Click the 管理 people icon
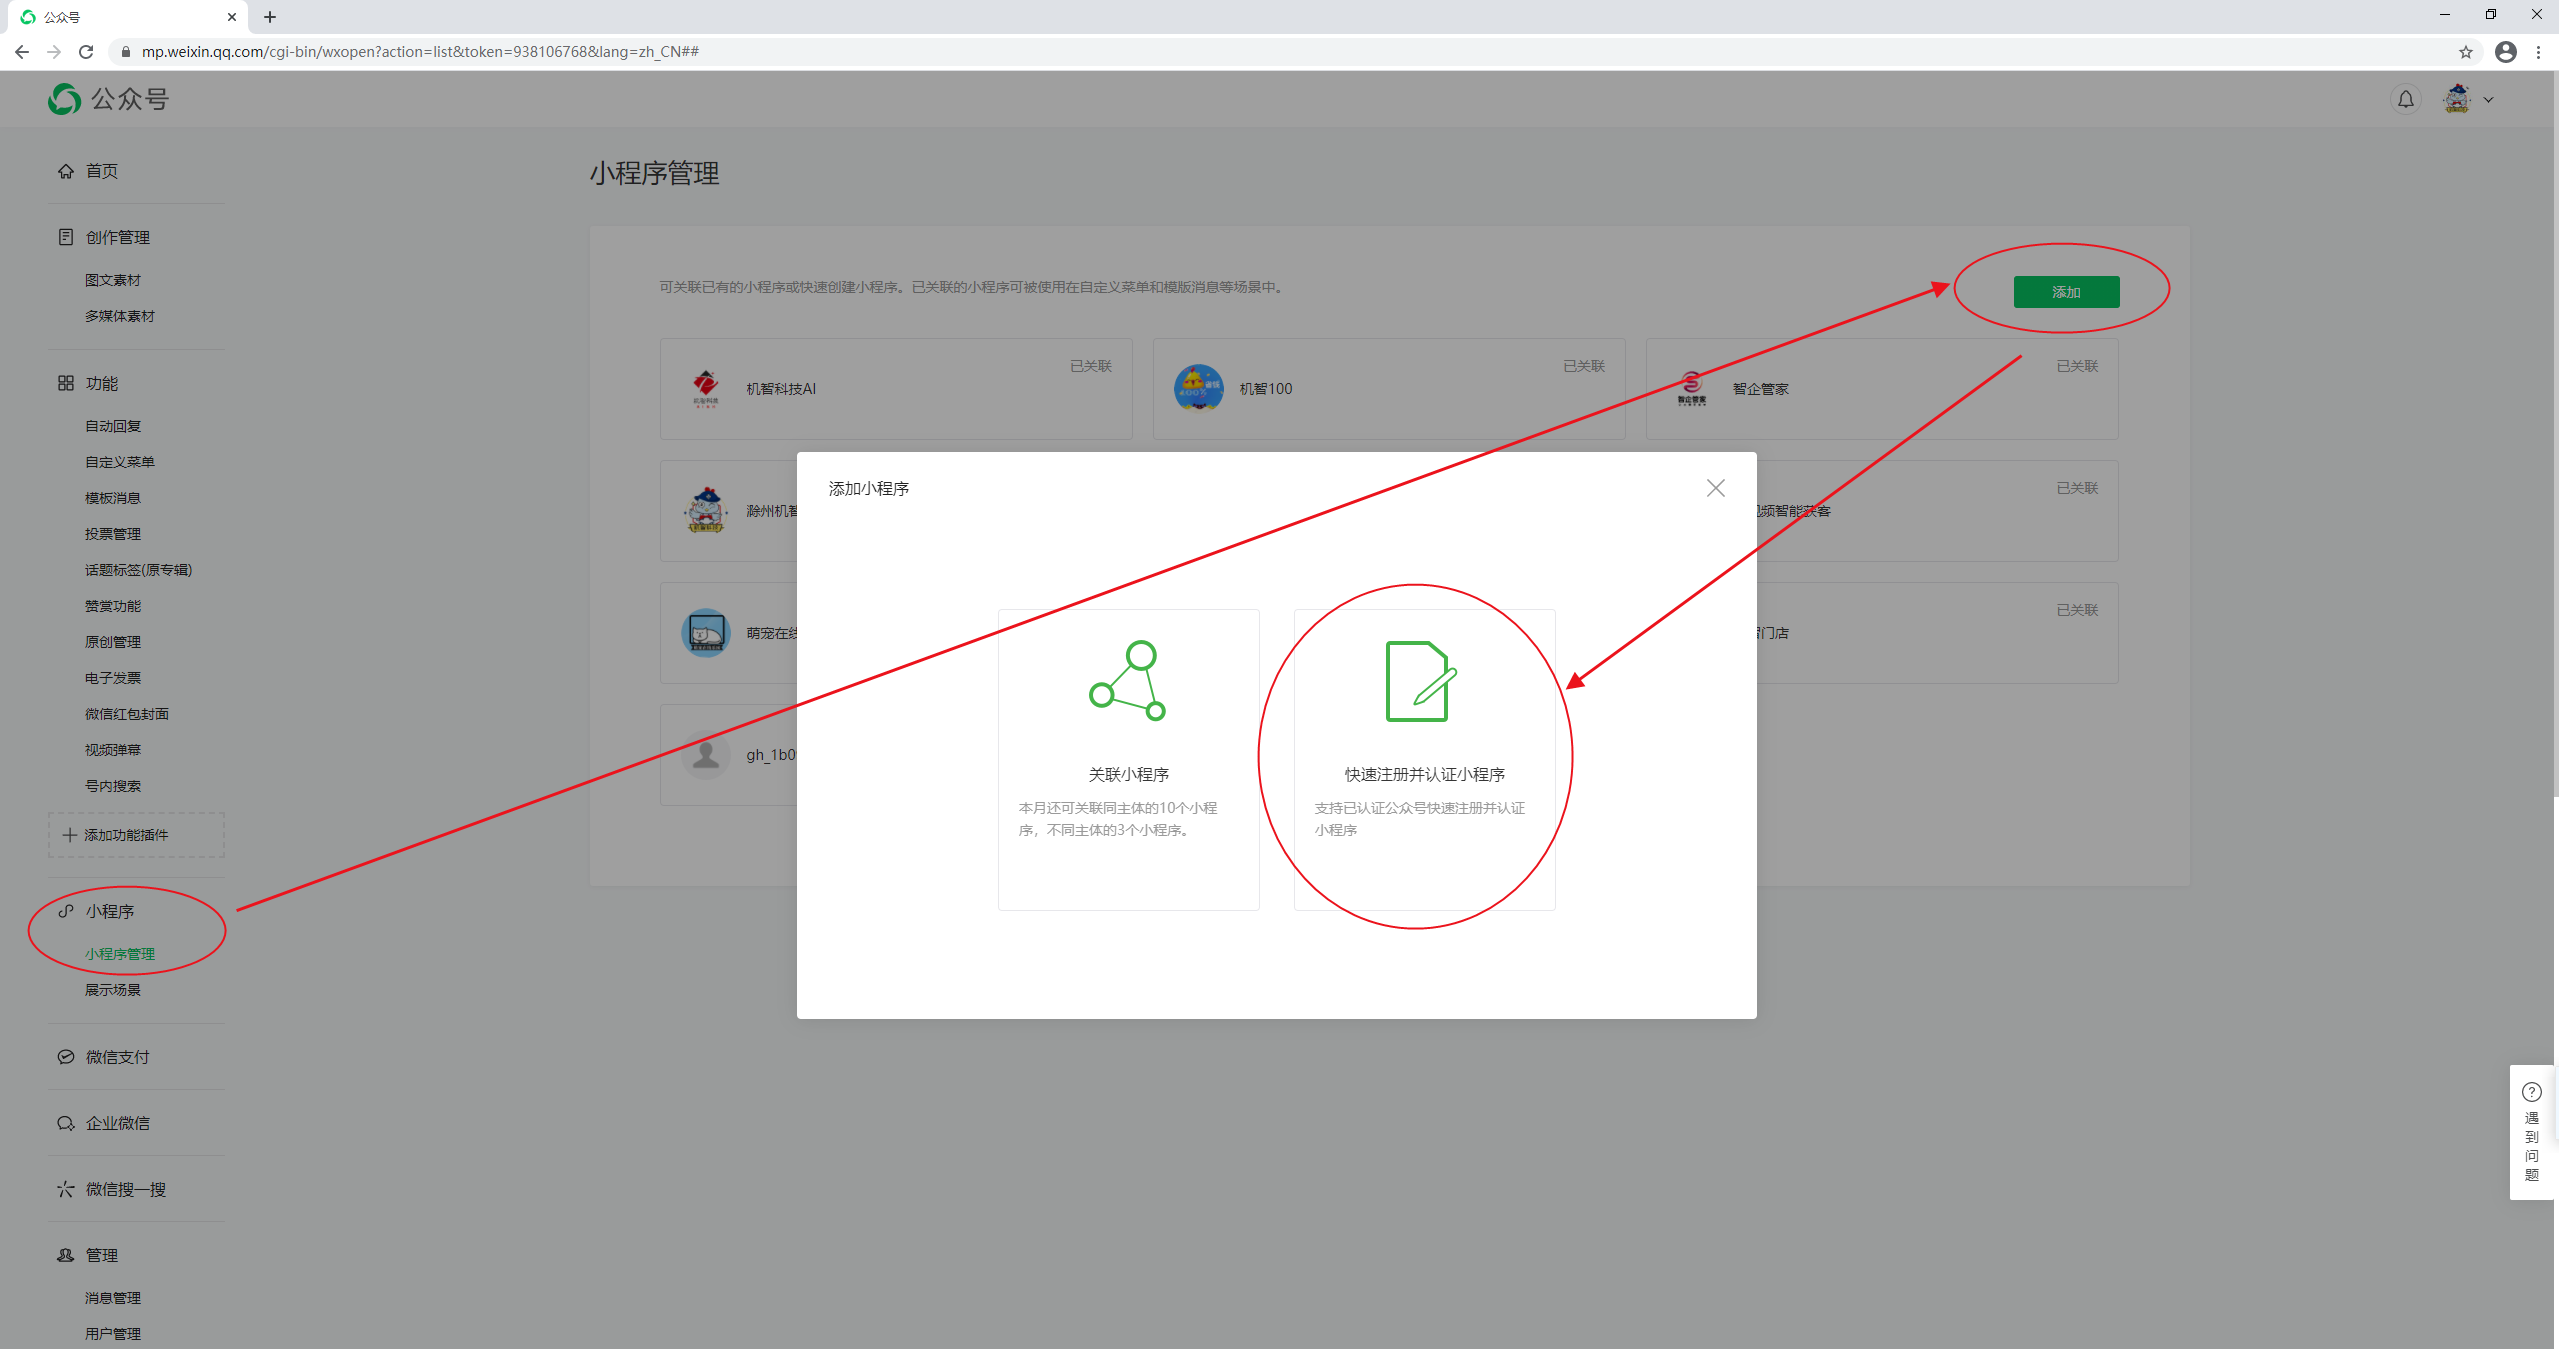 coord(66,1255)
